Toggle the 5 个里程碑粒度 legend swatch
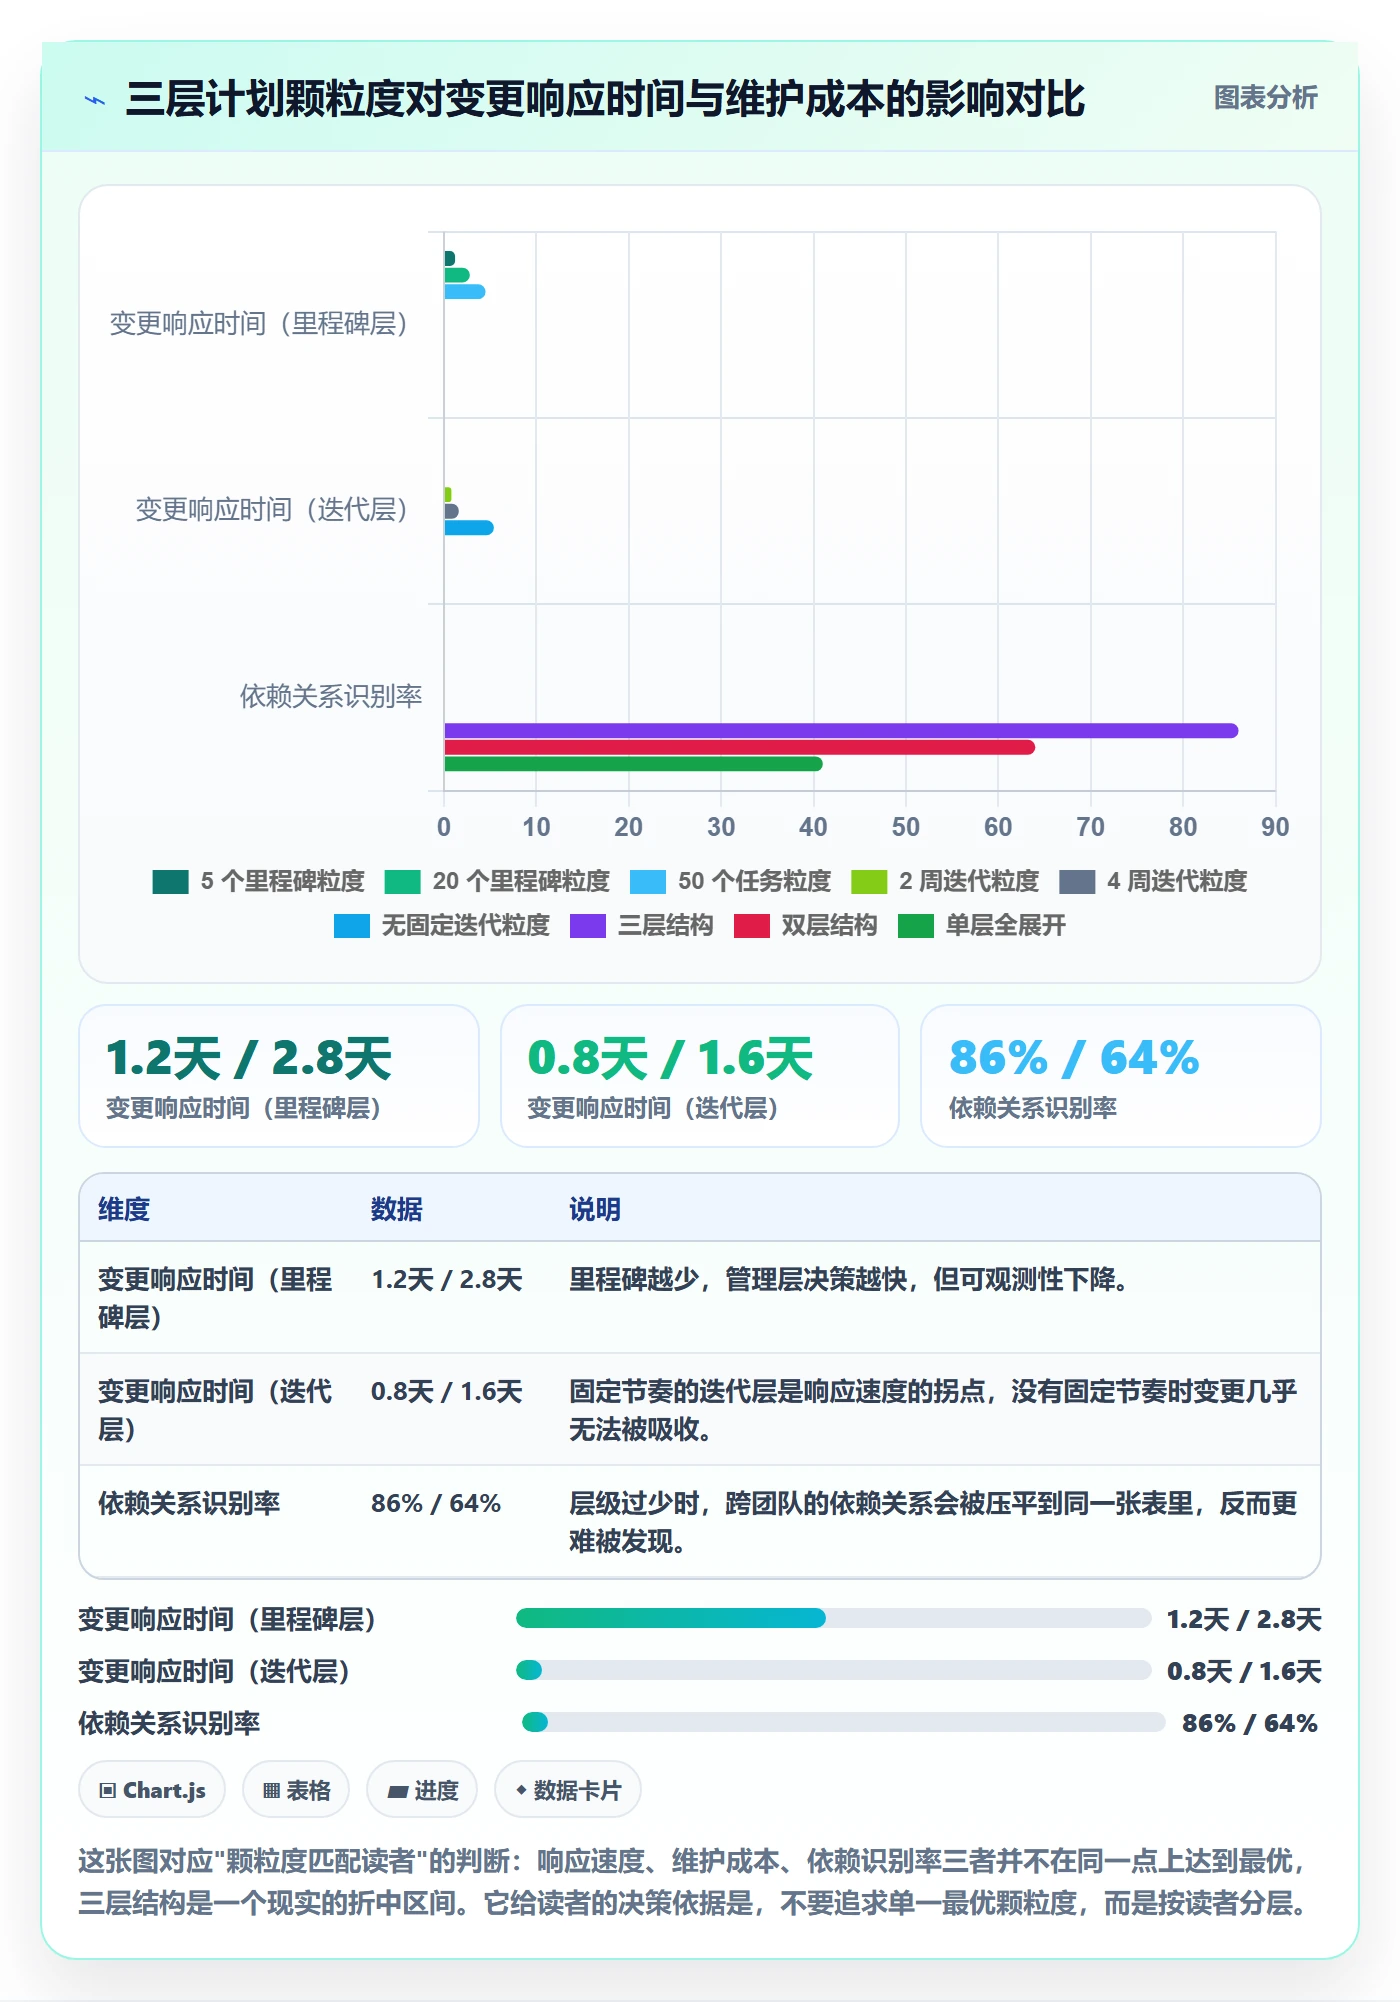The image size is (1400, 2002). click(170, 881)
